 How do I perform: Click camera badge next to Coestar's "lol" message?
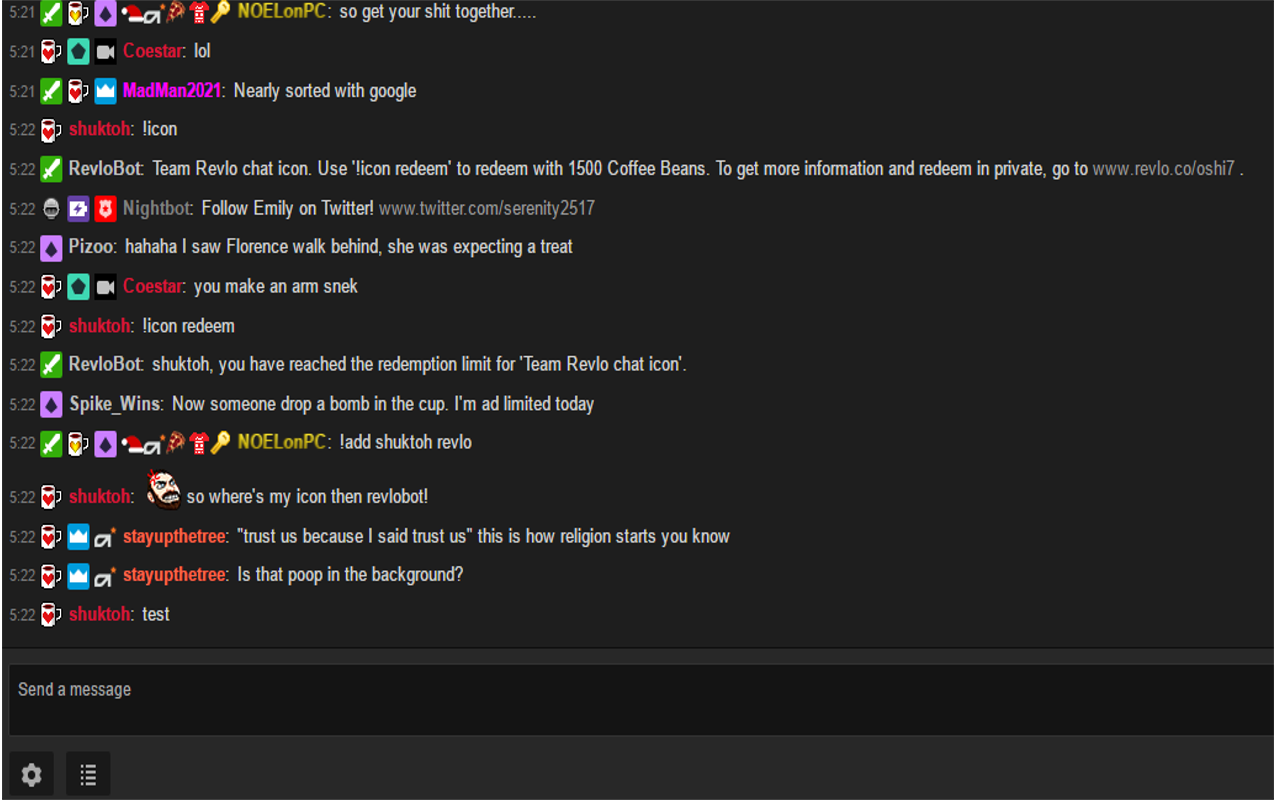tap(106, 52)
